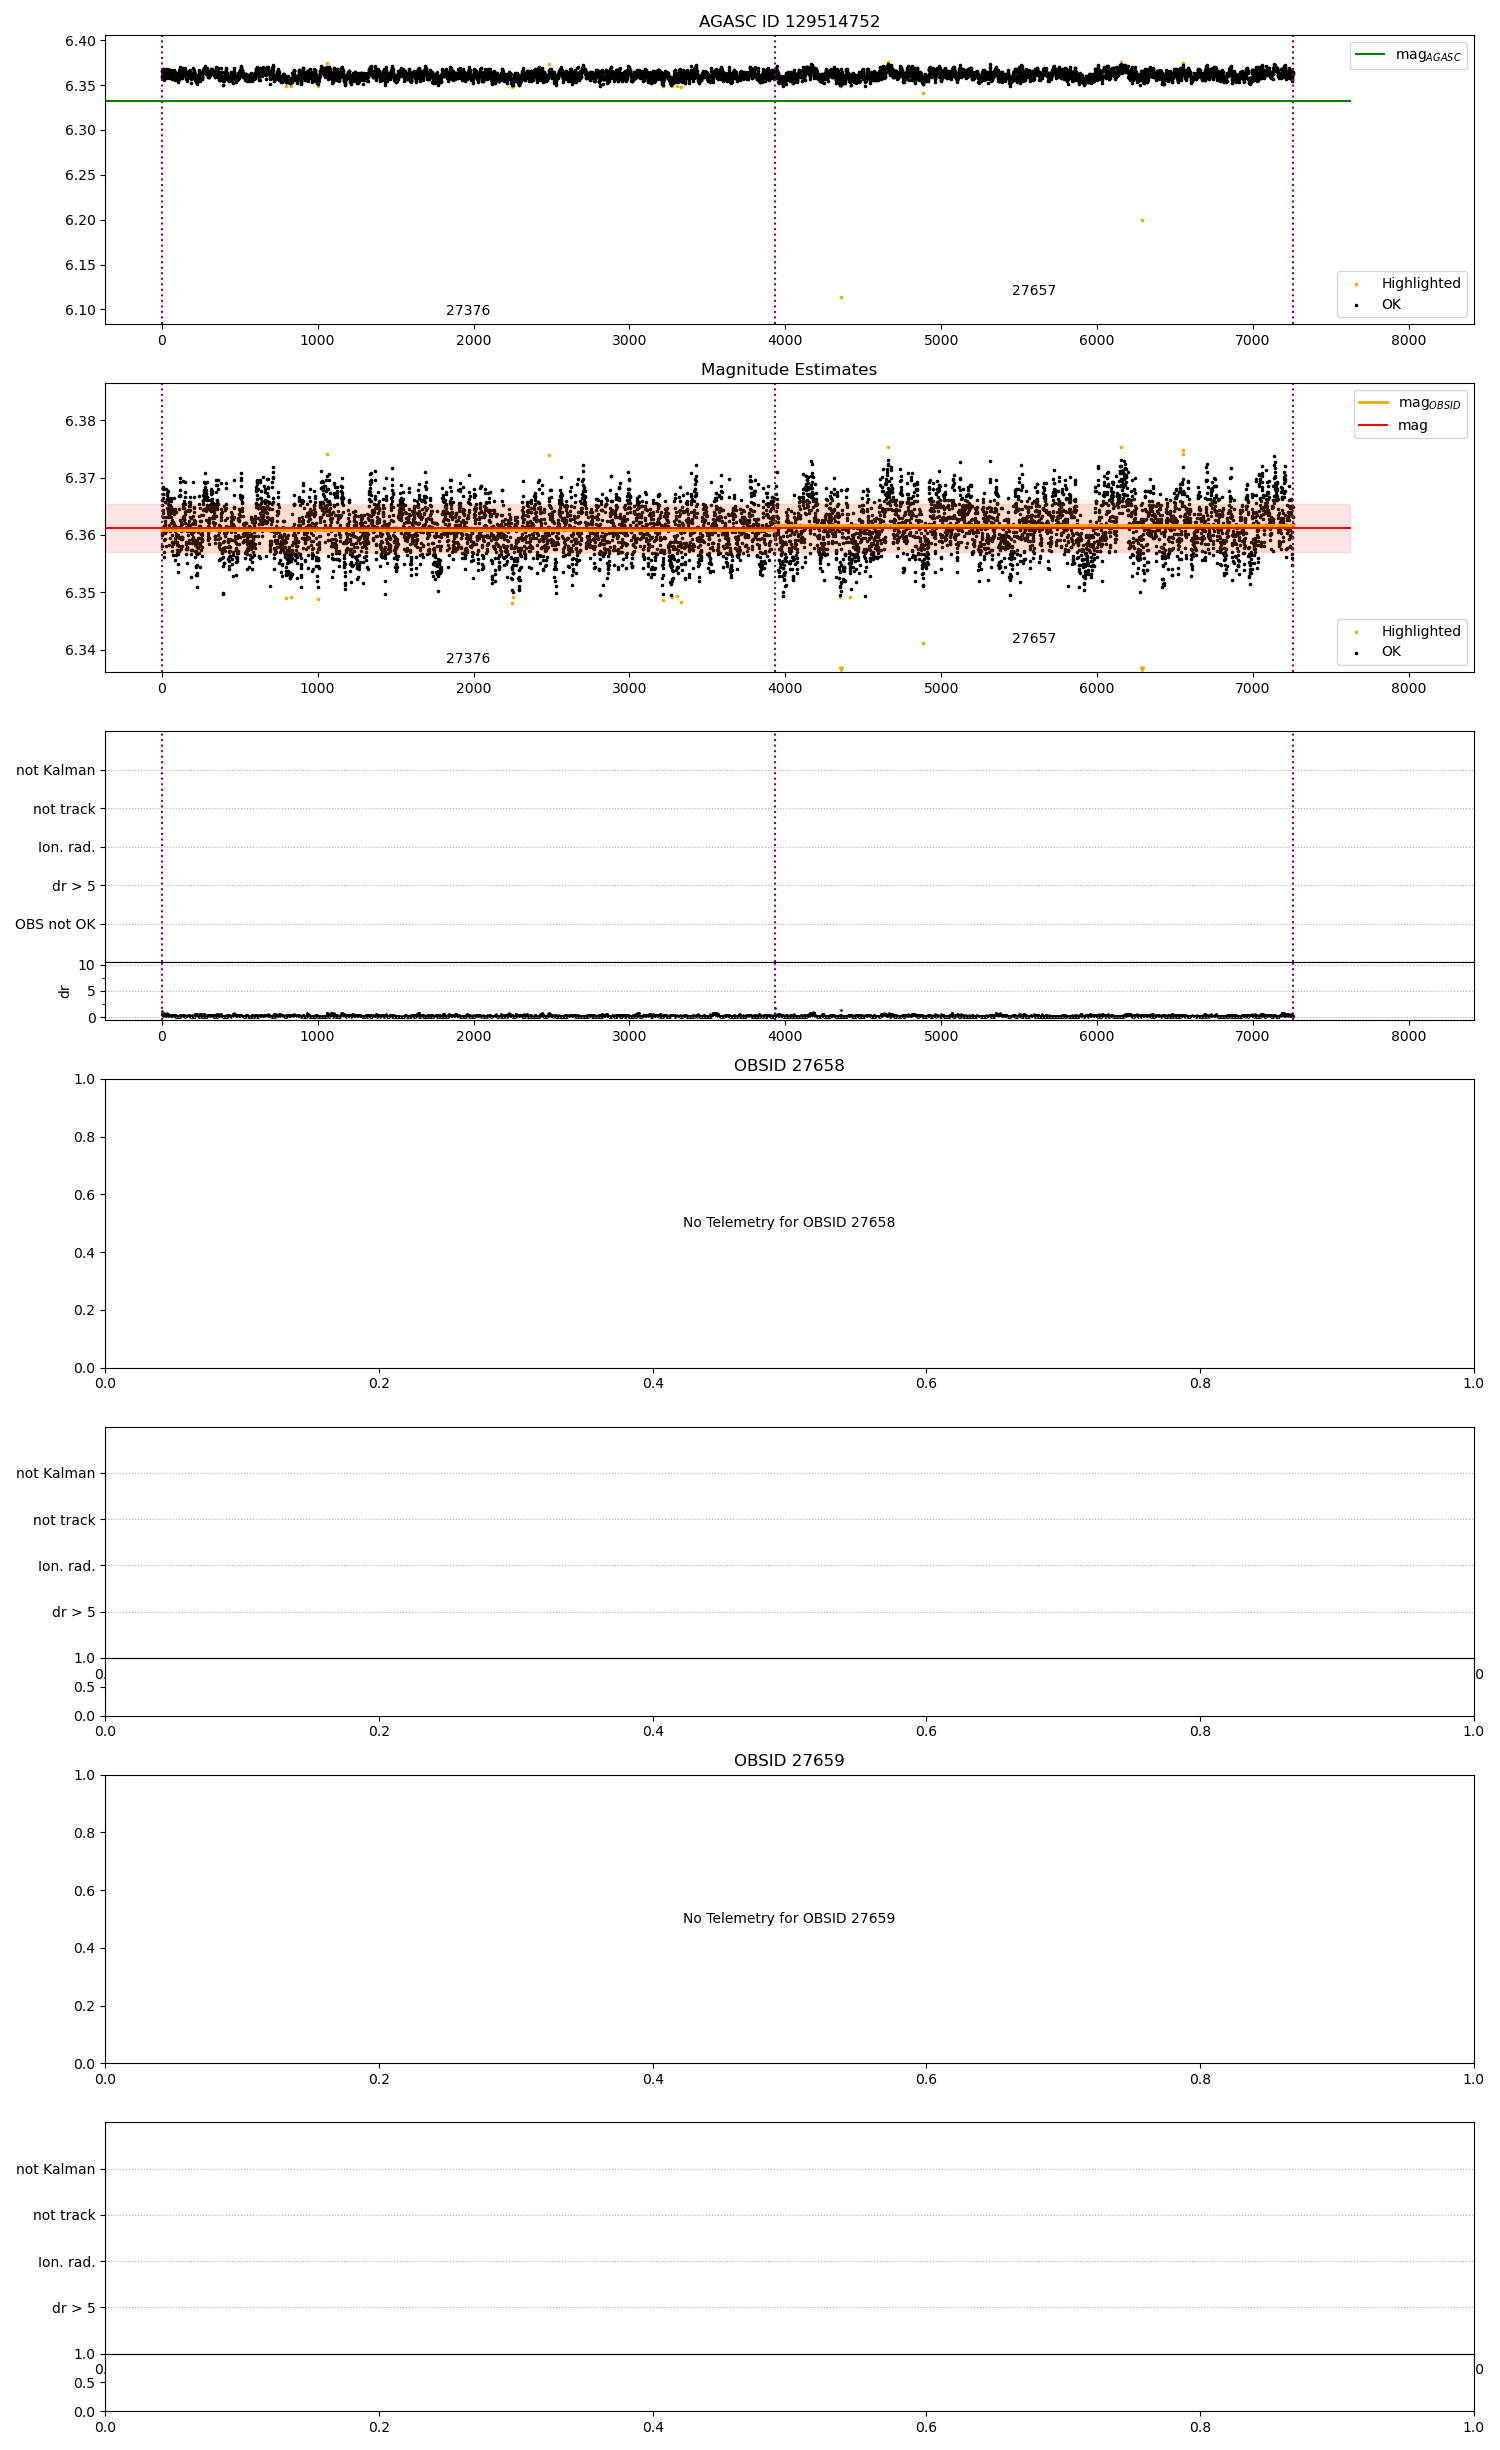Click the green line swatch in mag AGASC legend
1500x2450 pixels.
click(x=1370, y=55)
